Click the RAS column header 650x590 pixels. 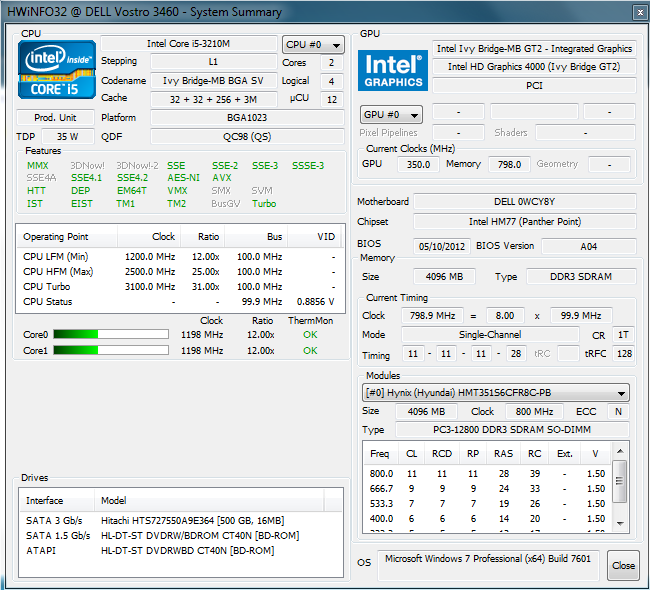(504, 454)
